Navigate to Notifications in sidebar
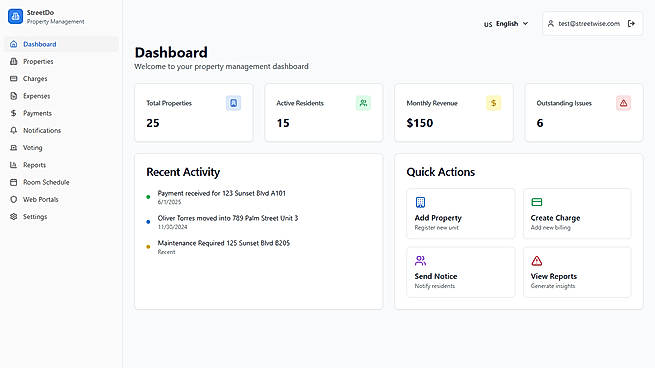Screen dimensions: 655x368 pyautogui.click(x=61, y=130)
